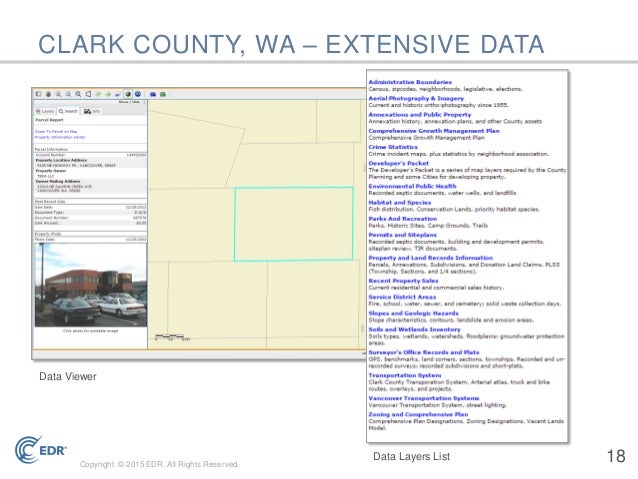
Task: Open Service District Areas link
Action: [x=402, y=297]
